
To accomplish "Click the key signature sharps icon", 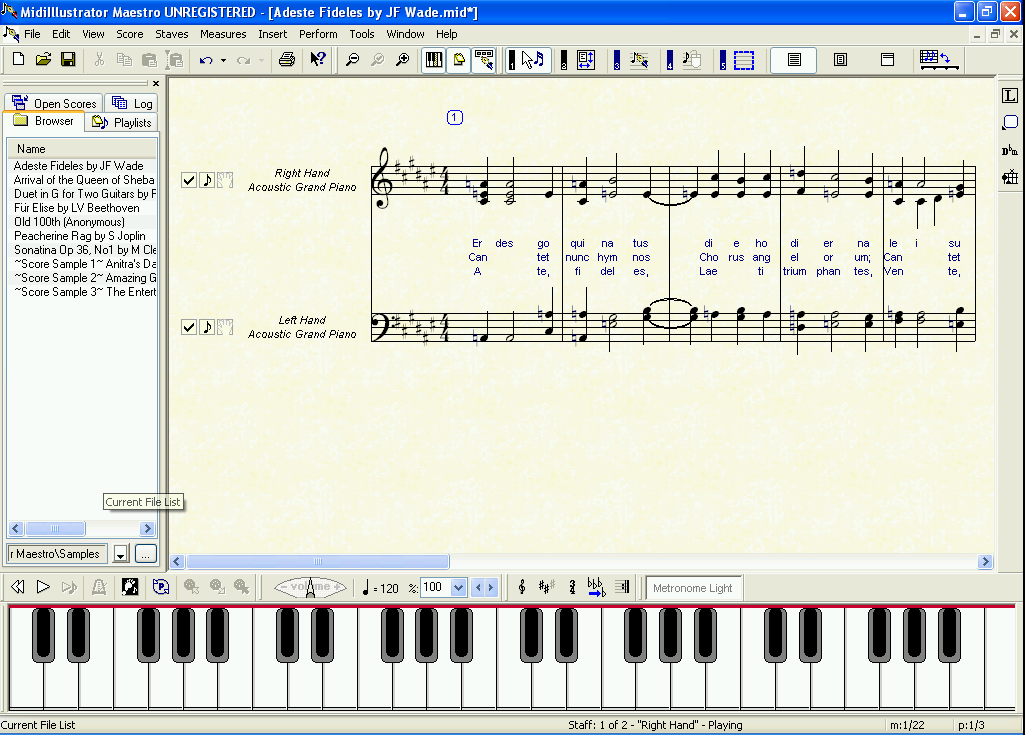I will coord(546,587).
